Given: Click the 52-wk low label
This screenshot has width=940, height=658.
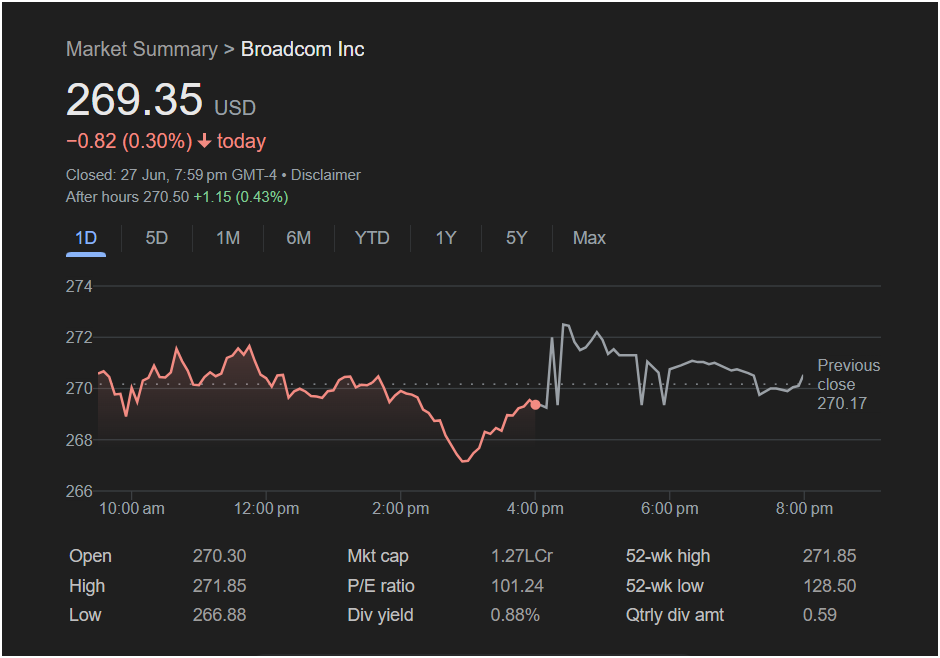Looking at the screenshot, I should tap(664, 586).
